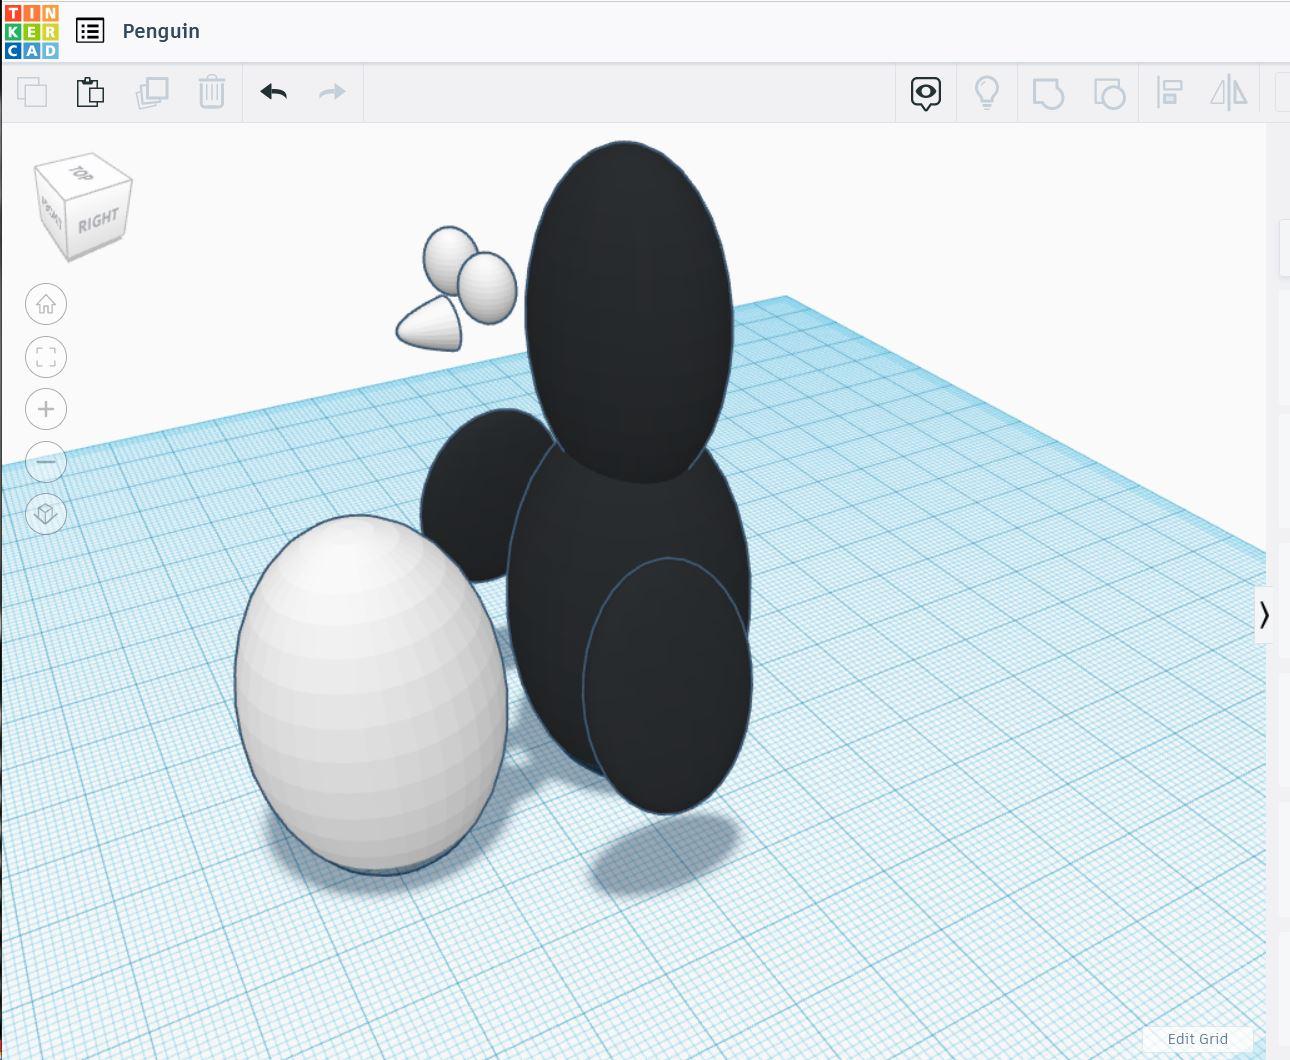The height and width of the screenshot is (1060, 1290).
Task: Select the Mirror flip tool
Action: (1229, 94)
